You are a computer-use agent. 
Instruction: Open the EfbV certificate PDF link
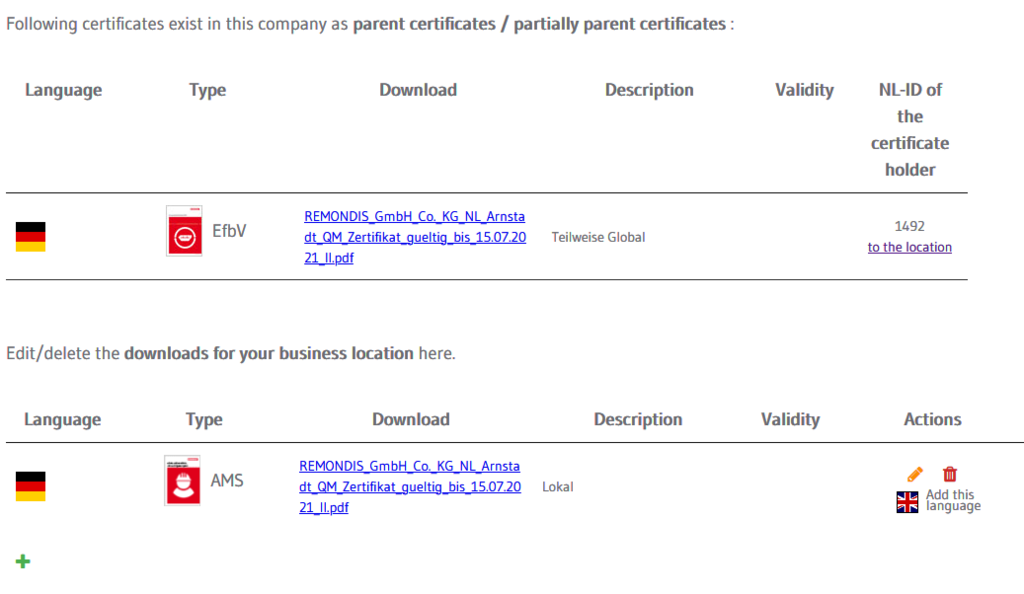pyautogui.click(x=415, y=237)
